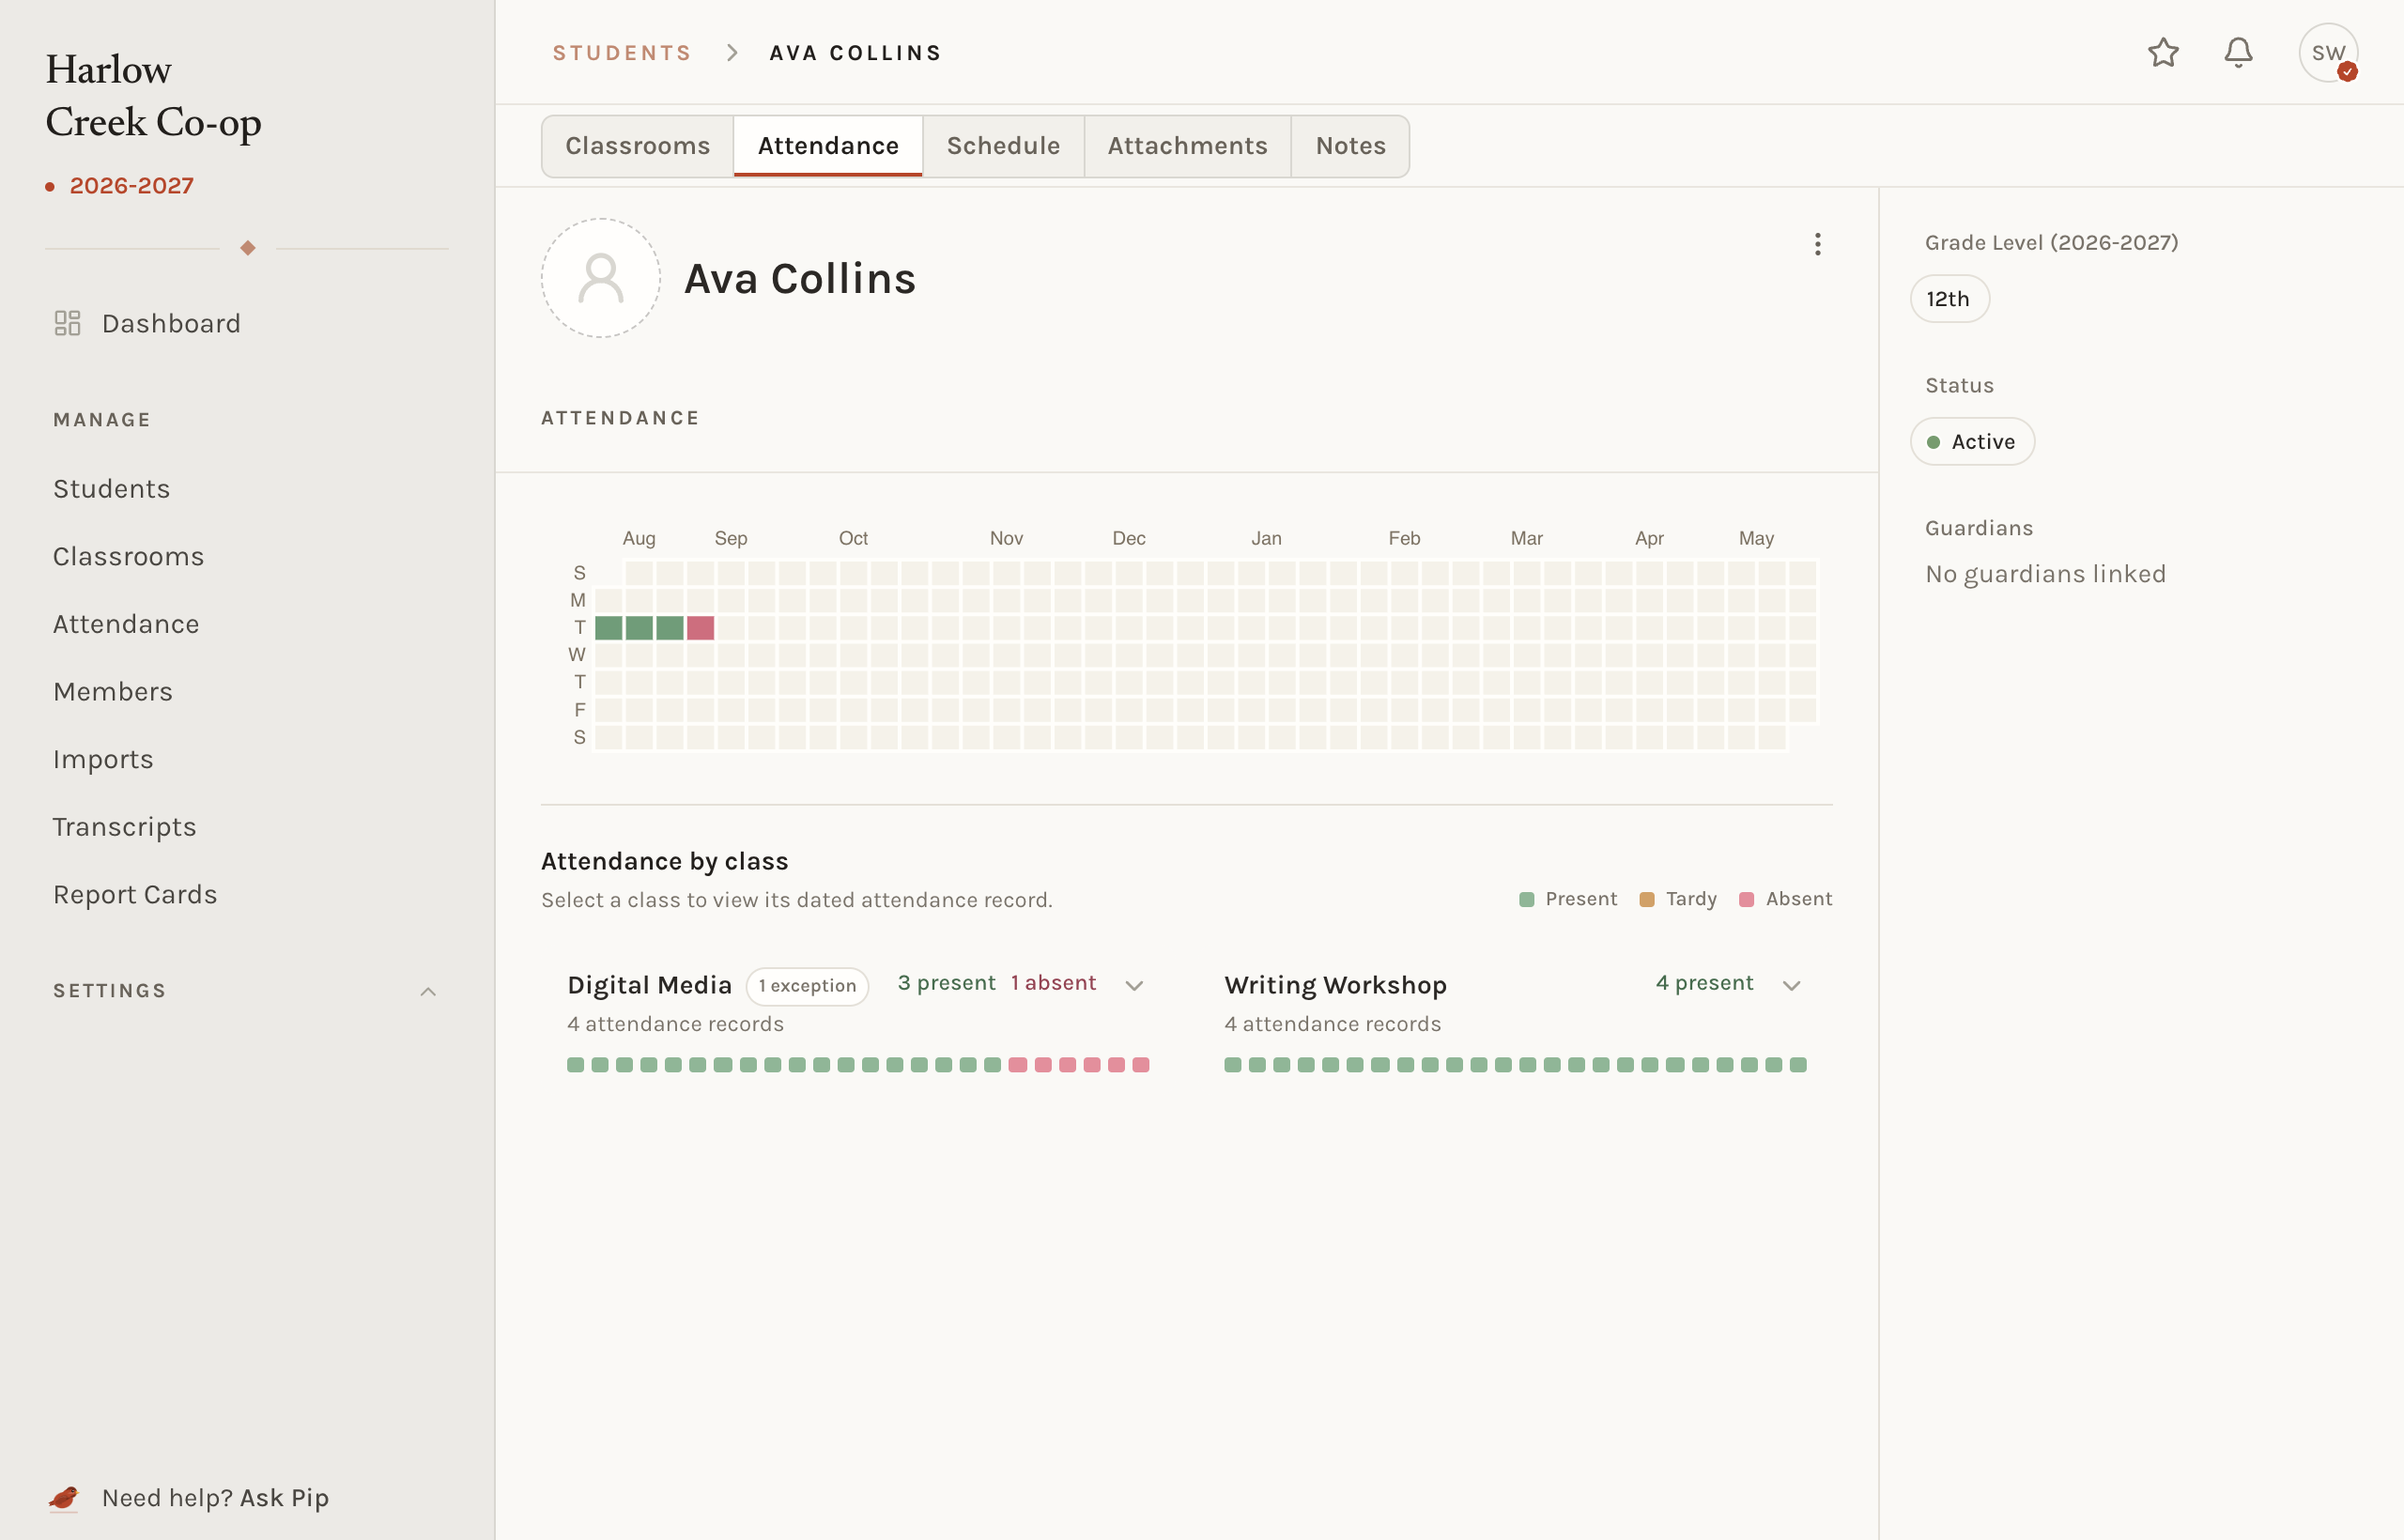Click Ava Collins profile photo placeholder
Image resolution: width=2404 pixels, height=1540 pixels.
[x=600, y=278]
